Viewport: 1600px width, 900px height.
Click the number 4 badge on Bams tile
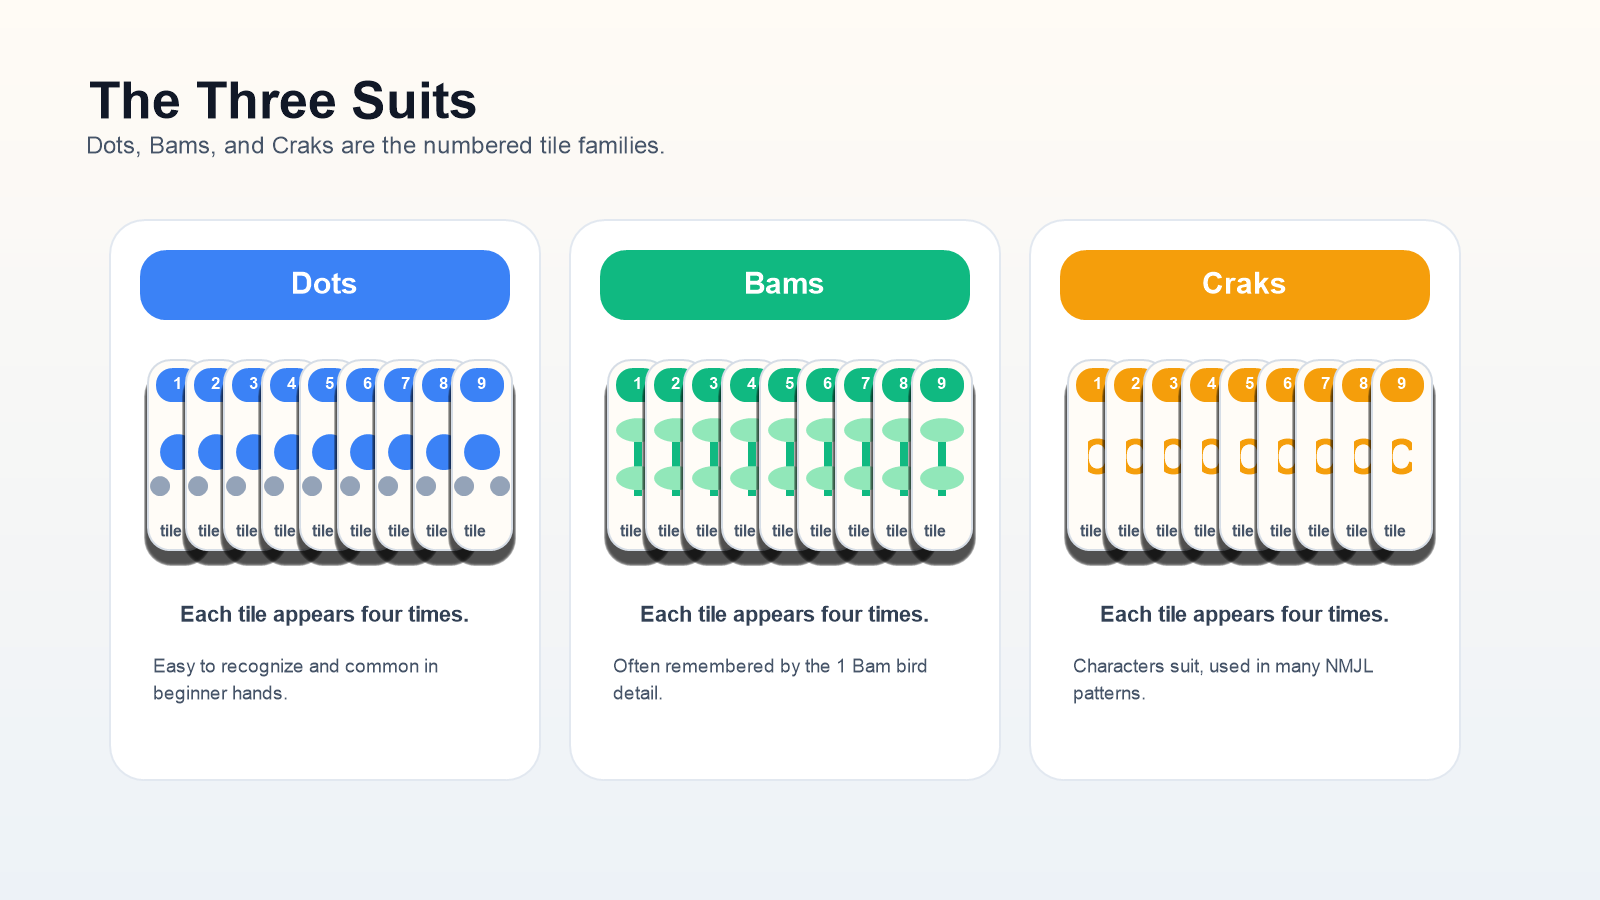point(744,384)
